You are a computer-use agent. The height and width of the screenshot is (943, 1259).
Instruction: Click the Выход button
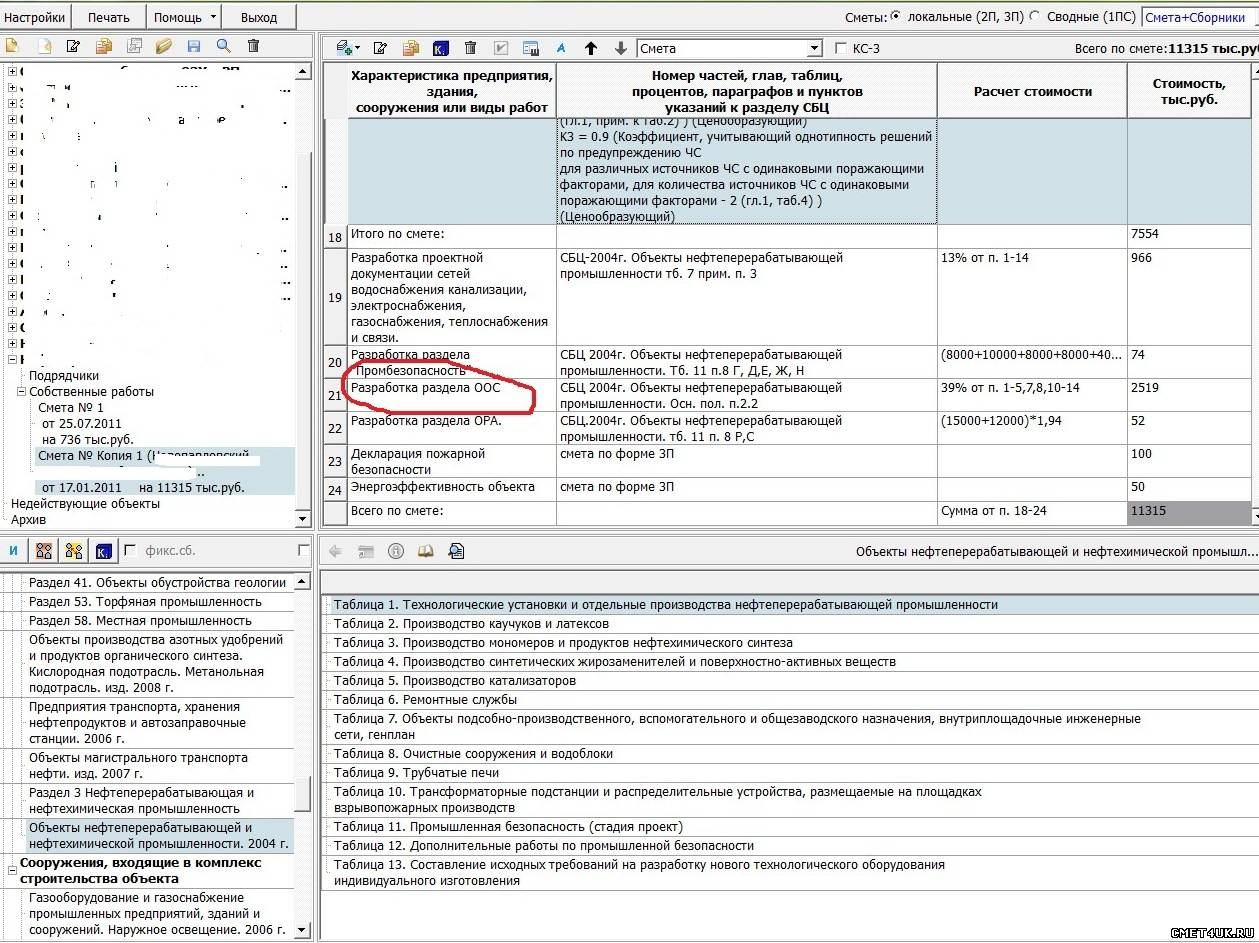259,17
